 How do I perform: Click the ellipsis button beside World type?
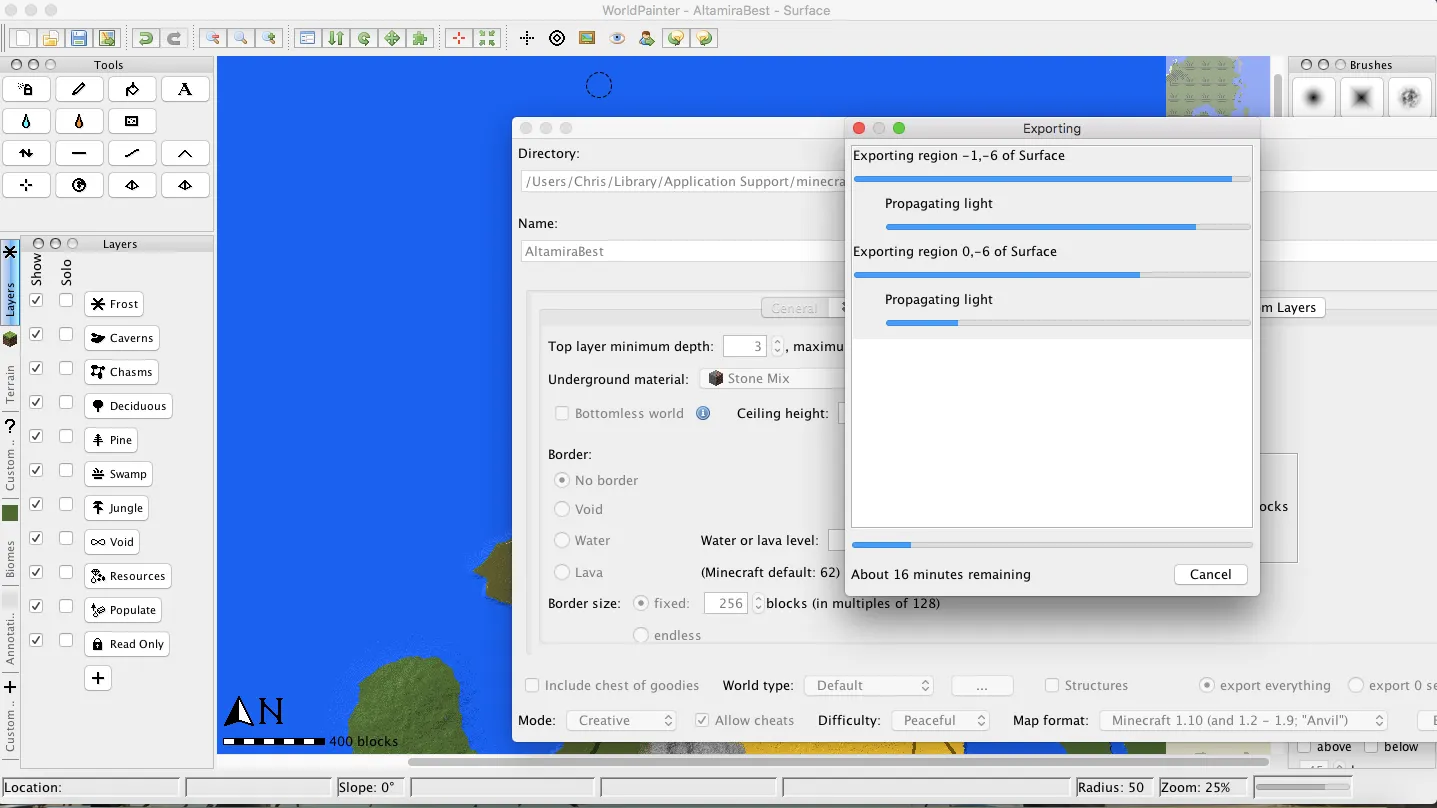(982, 686)
